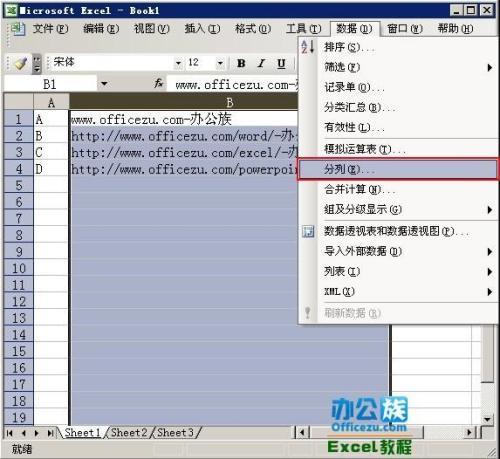Toggle Bold formatting button
Image resolution: width=500 pixels, height=459 pixels.
[241, 63]
